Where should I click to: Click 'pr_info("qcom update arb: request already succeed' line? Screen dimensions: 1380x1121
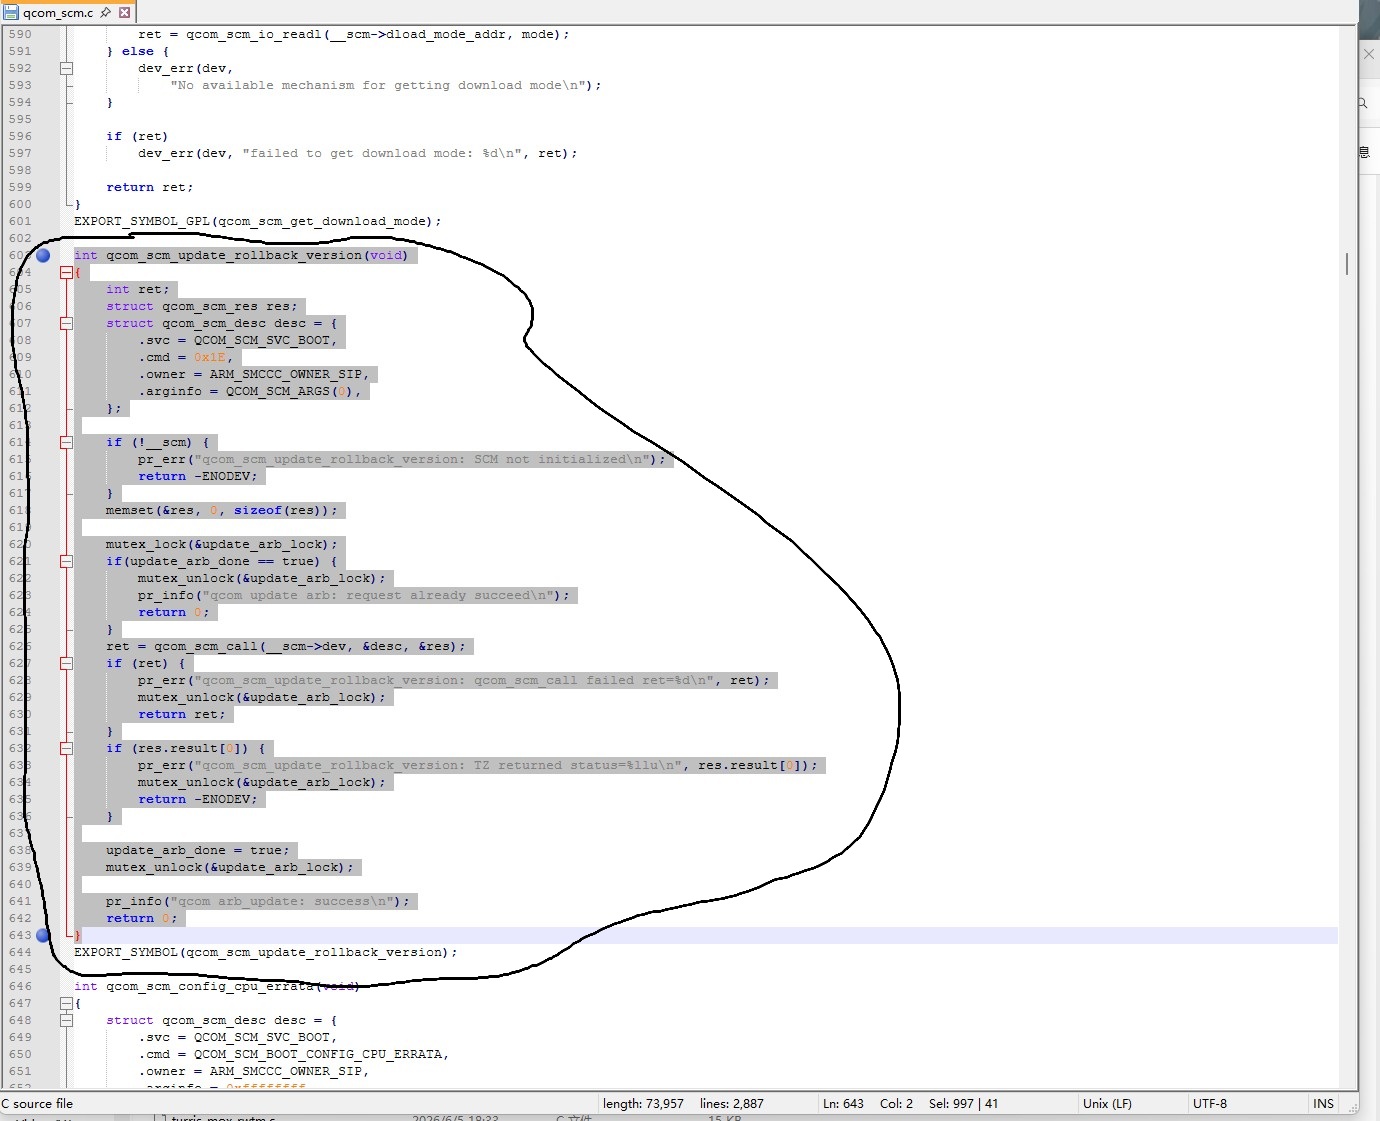pos(353,595)
